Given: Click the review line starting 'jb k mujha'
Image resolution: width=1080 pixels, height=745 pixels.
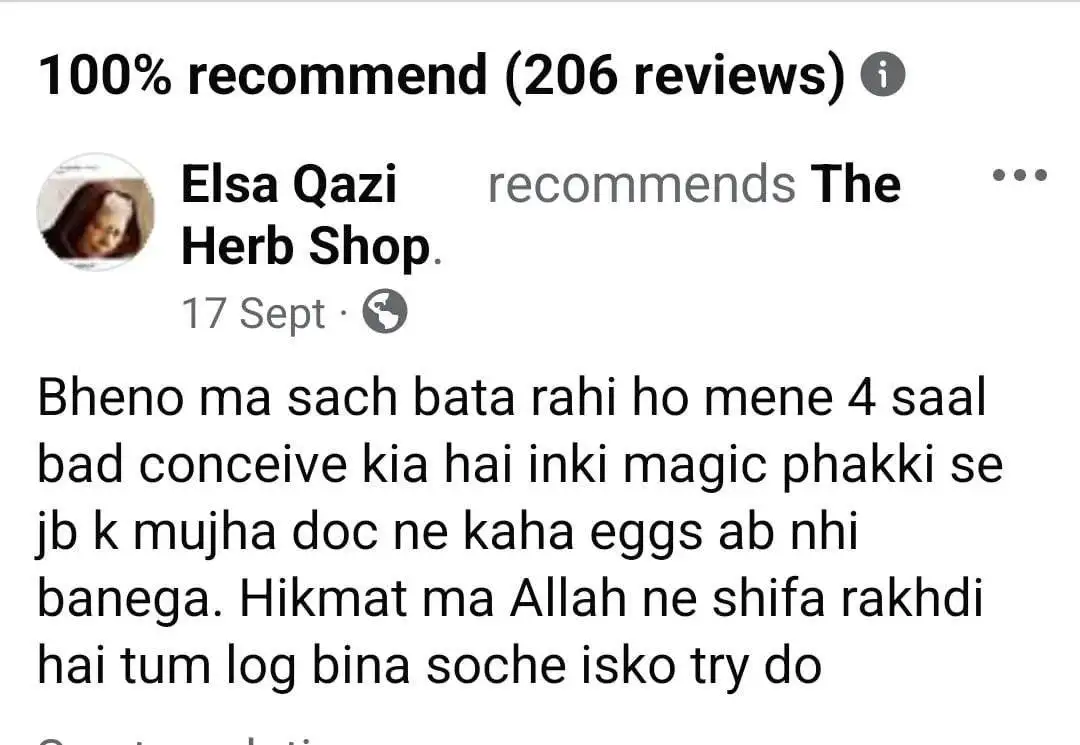Looking at the screenshot, I should 448,532.
